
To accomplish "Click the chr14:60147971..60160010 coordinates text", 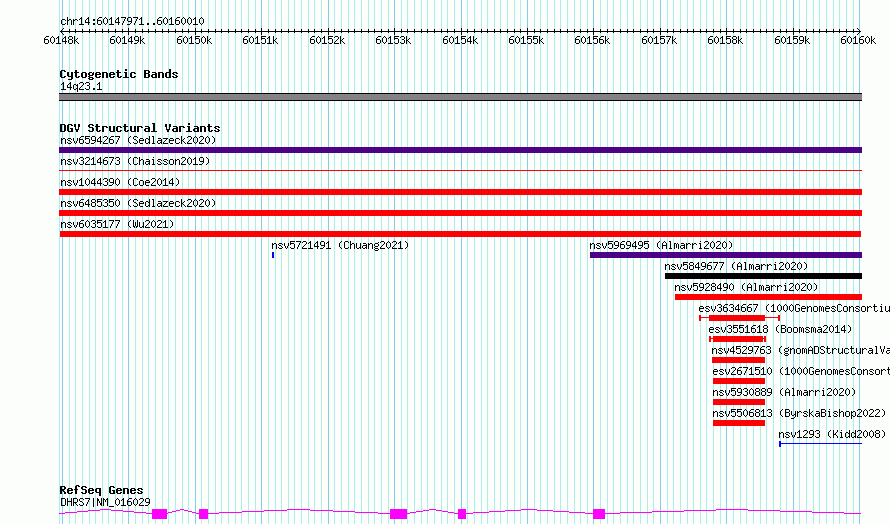I will tap(132, 21).
